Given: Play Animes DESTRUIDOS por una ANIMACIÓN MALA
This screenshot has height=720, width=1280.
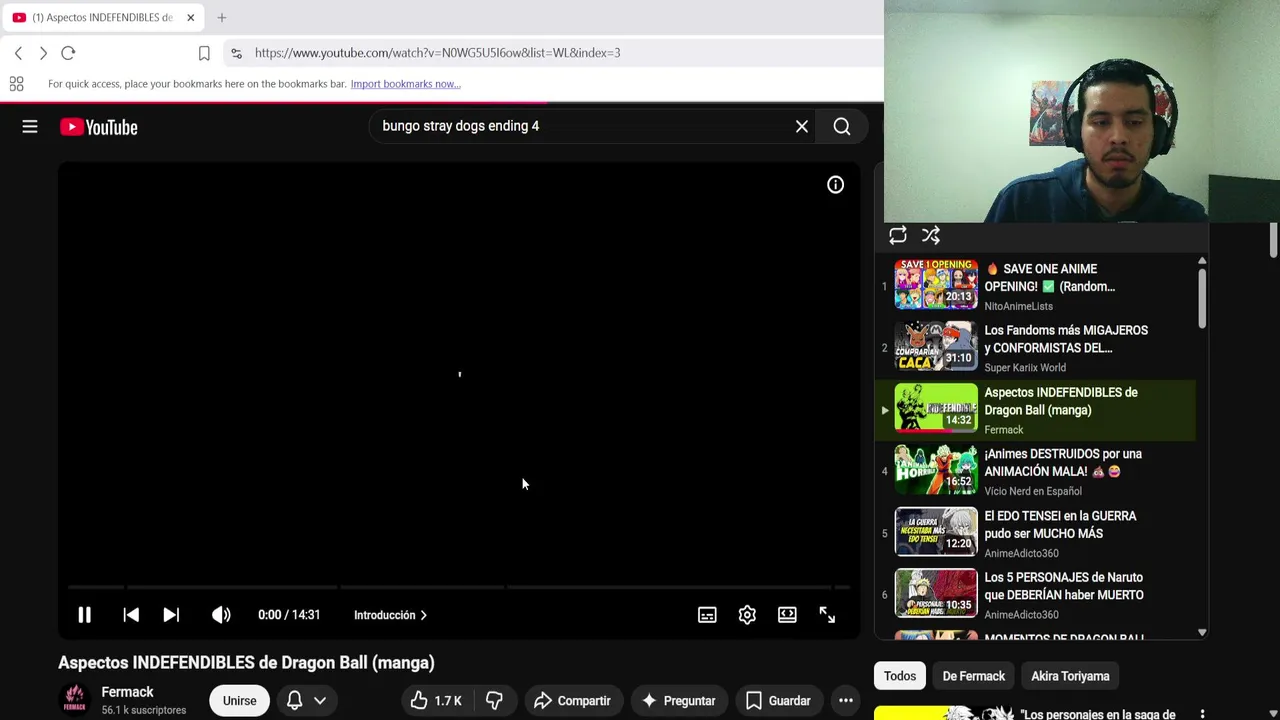Looking at the screenshot, I should 1035,472.
